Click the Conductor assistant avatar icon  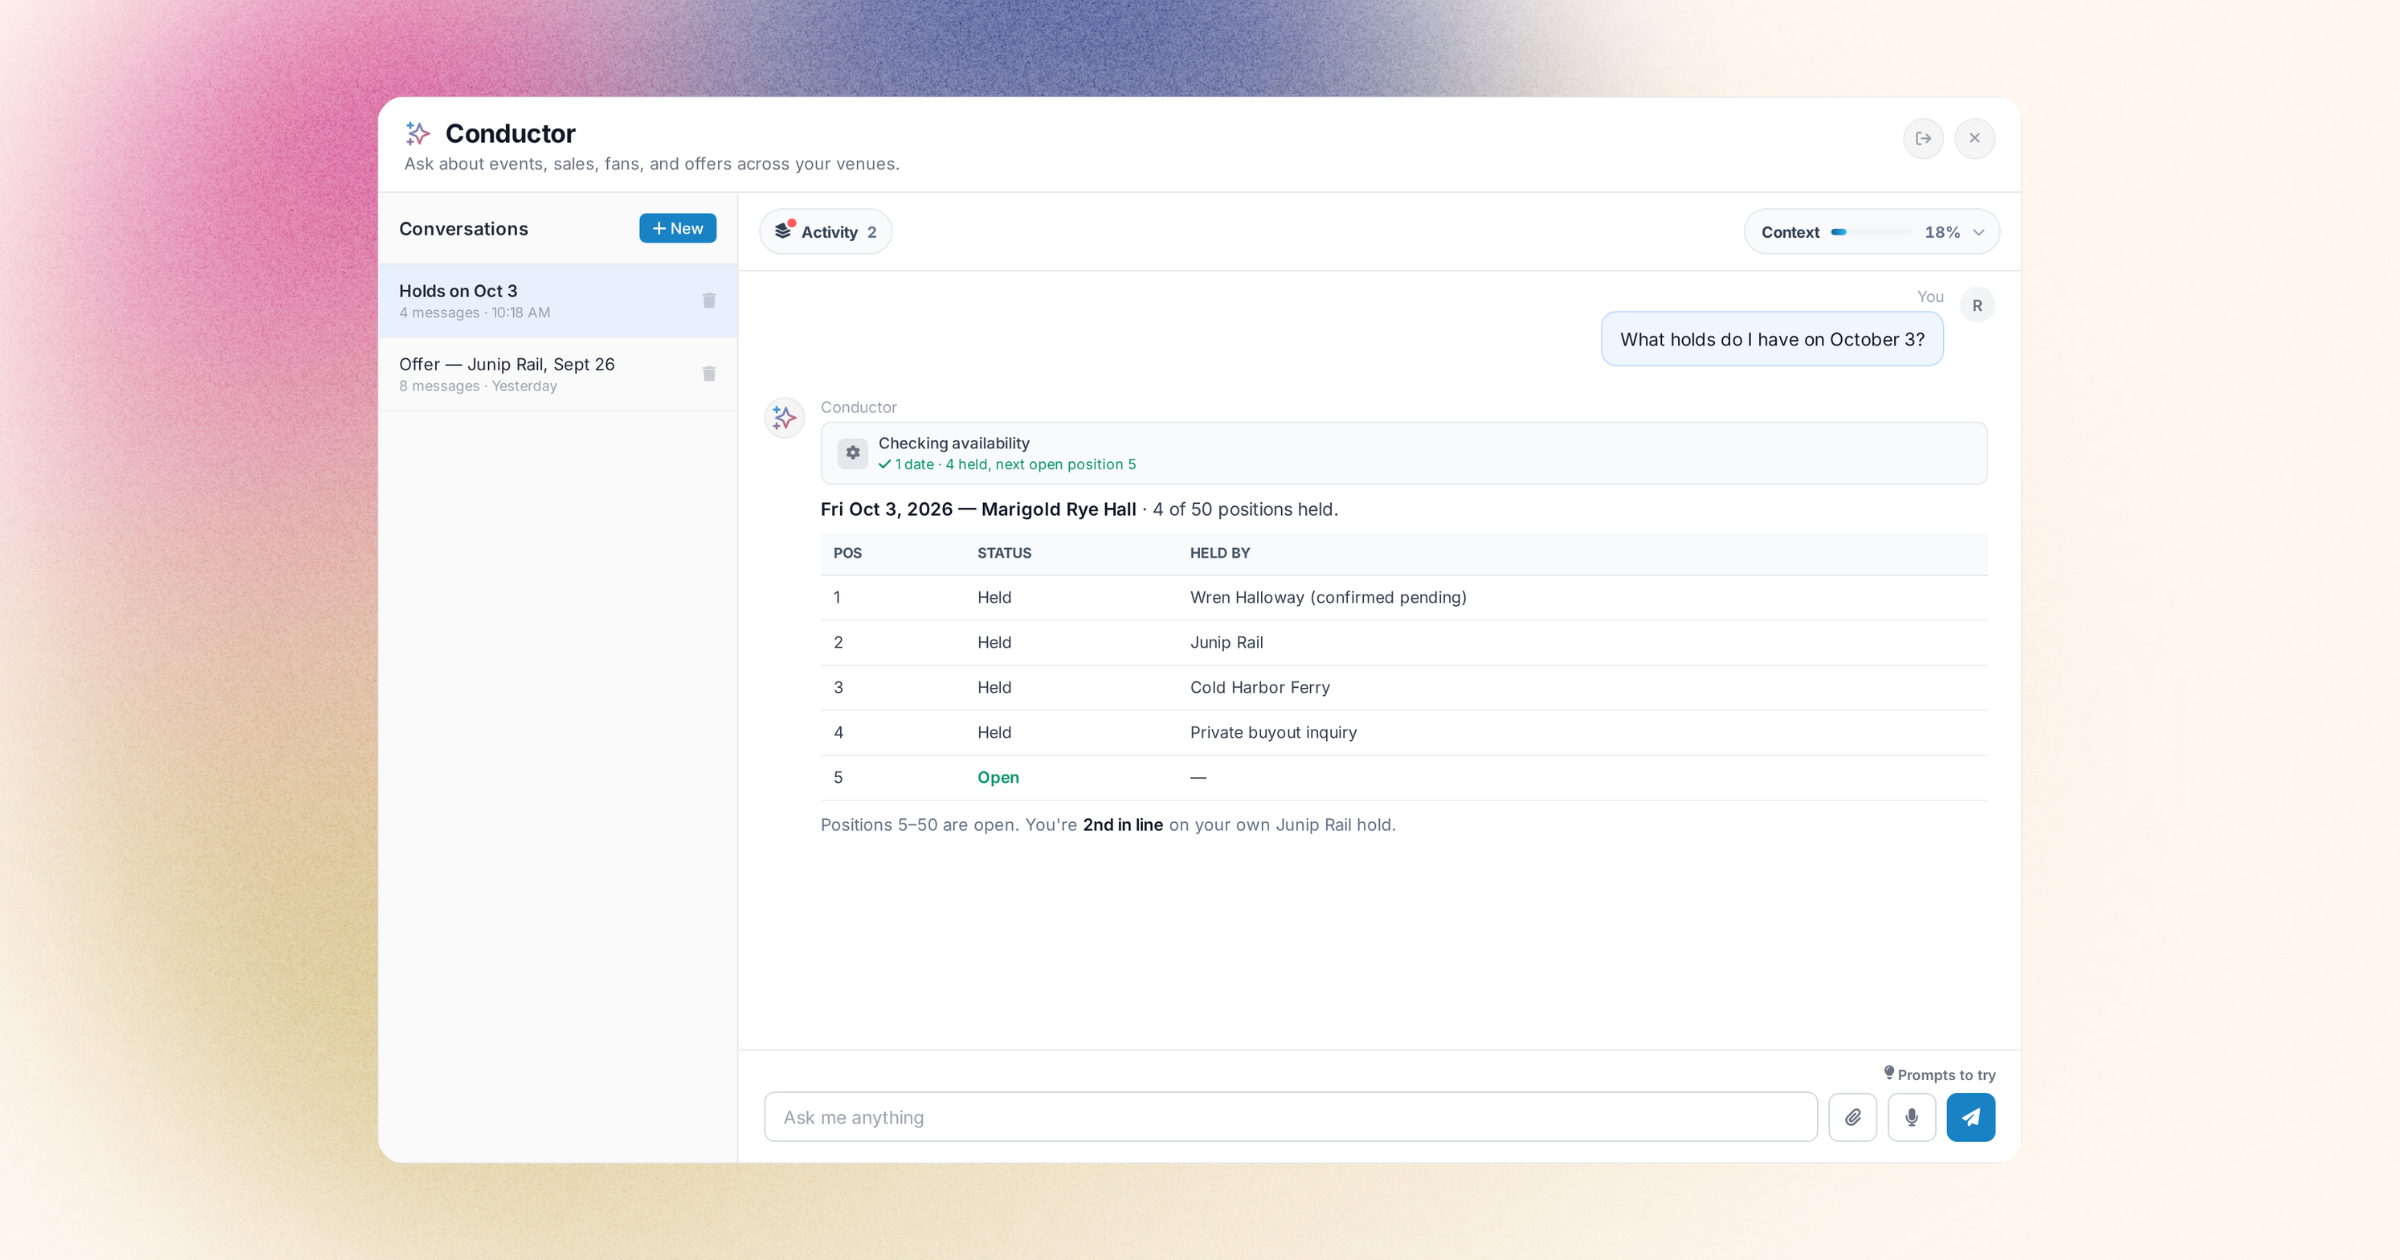[x=785, y=417]
